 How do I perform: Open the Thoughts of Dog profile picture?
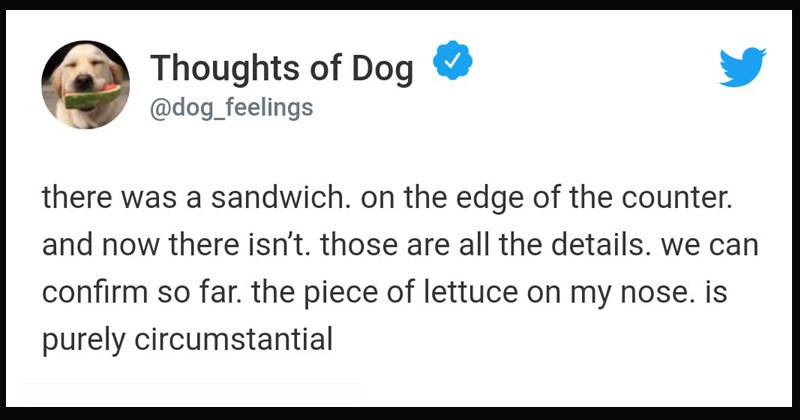84,85
